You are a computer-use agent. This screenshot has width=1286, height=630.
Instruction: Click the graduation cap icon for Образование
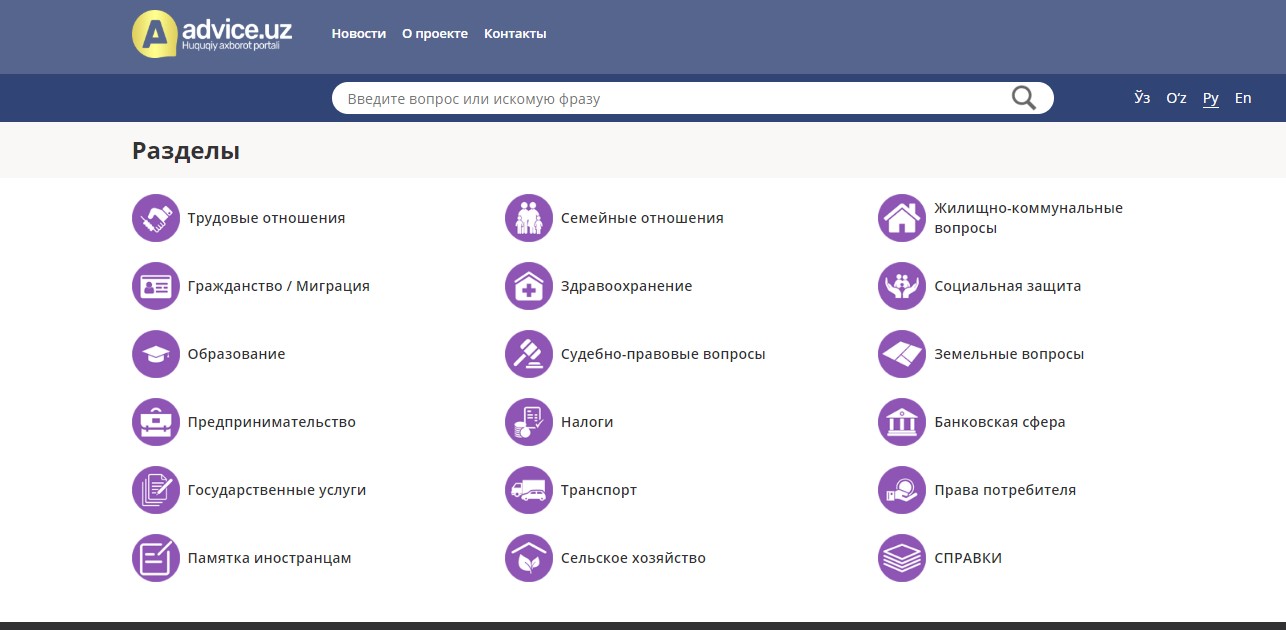155,354
